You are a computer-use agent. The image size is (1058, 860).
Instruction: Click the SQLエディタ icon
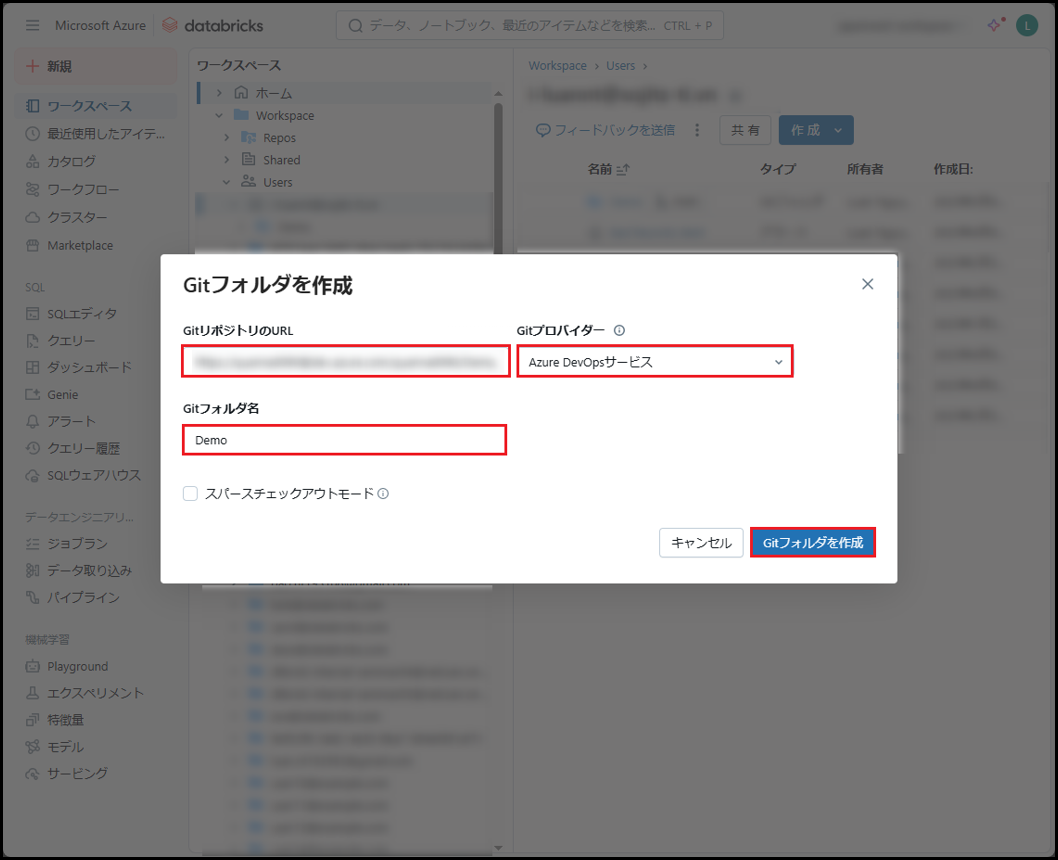click(x=32, y=314)
